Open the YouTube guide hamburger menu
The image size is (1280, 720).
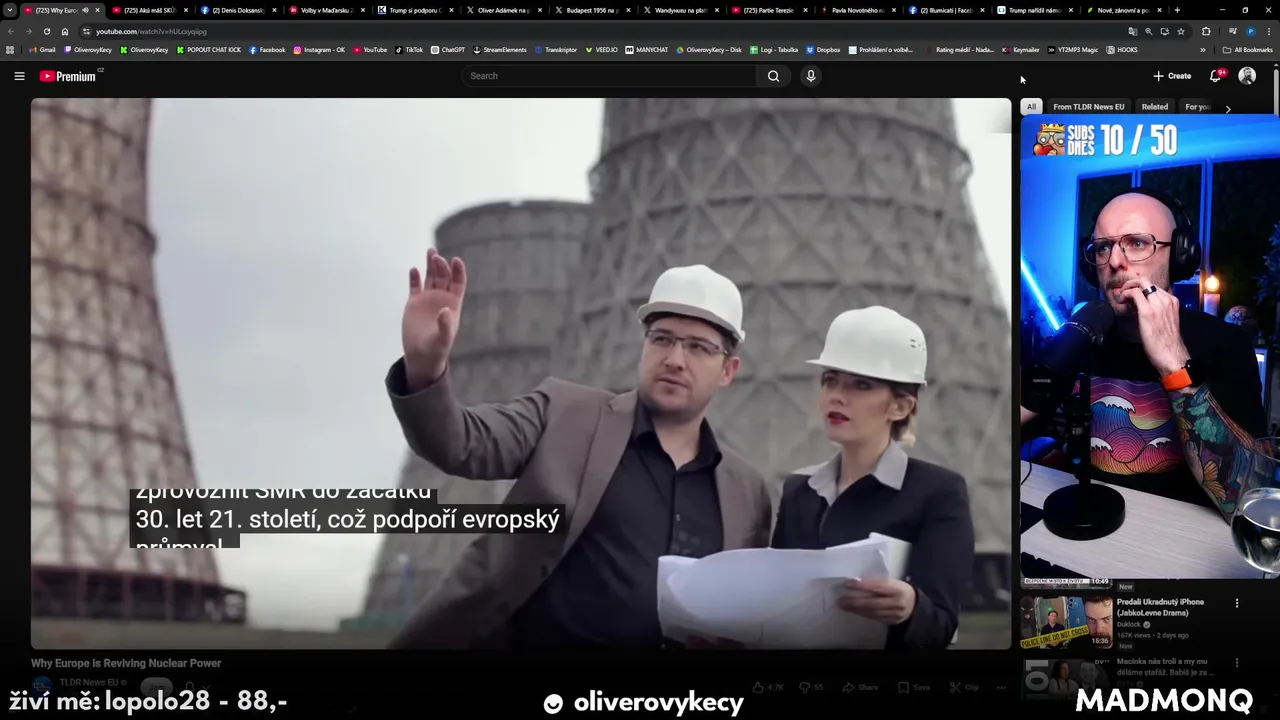[19, 76]
